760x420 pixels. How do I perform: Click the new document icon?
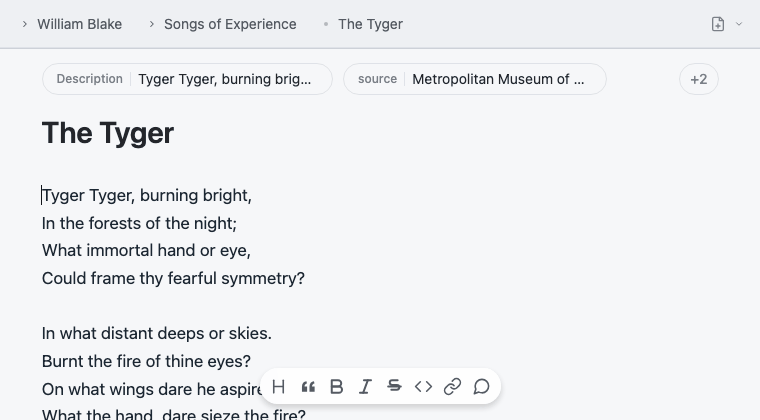pyautogui.click(x=718, y=24)
